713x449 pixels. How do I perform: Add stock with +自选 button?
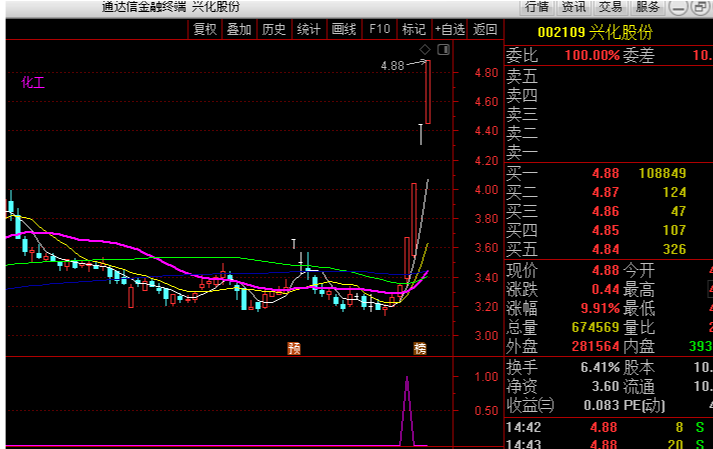(x=449, y=30)
